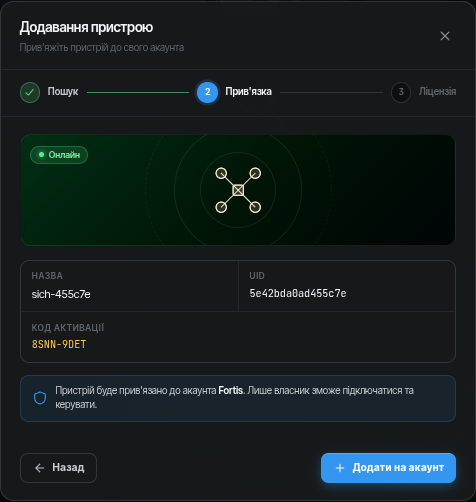Click the shield icon in info notice
The image size is (476, 502).
click(x=40, y=398)
